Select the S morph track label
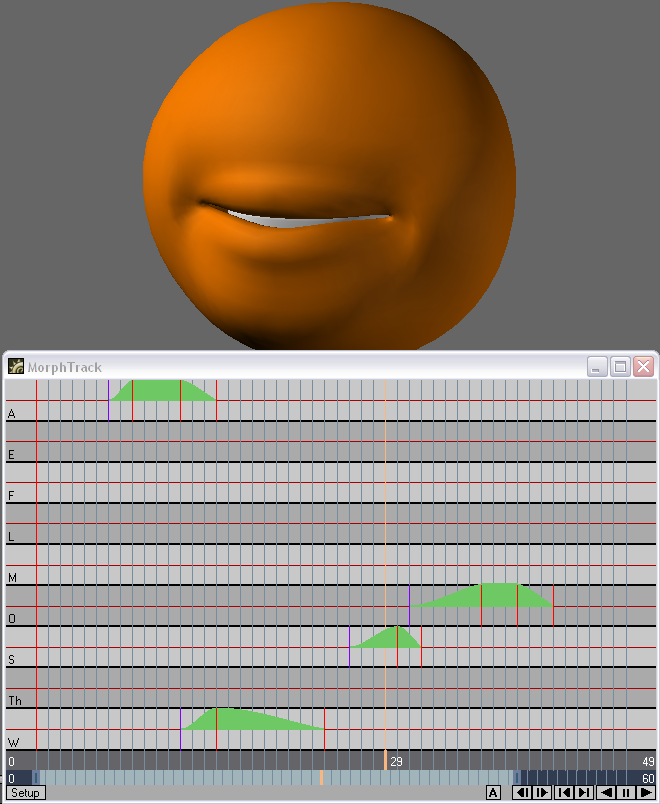This screenshot has width=660, height=804. coord(11,660)
